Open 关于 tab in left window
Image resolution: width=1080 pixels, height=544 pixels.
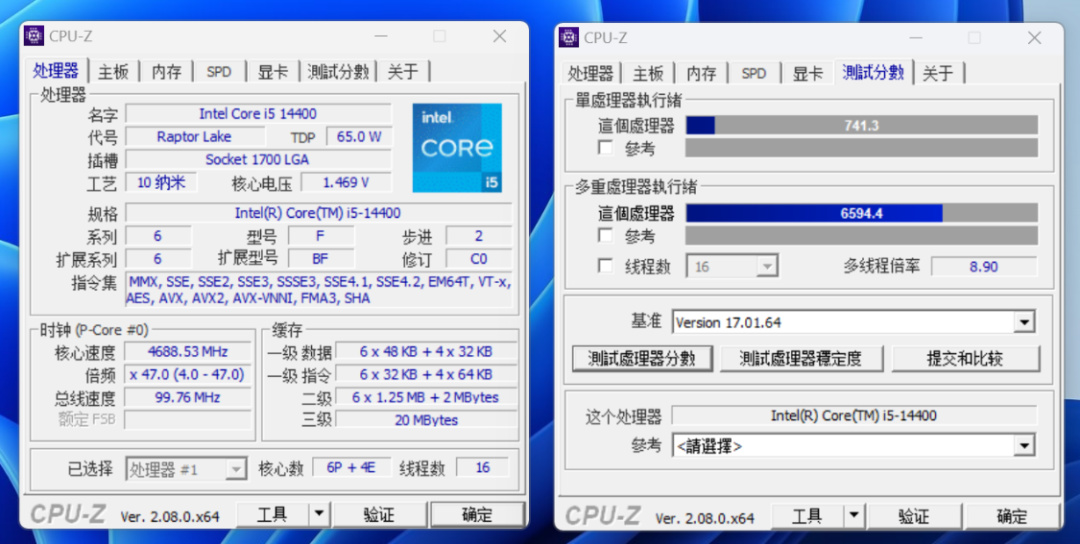[x=403, y=72]
